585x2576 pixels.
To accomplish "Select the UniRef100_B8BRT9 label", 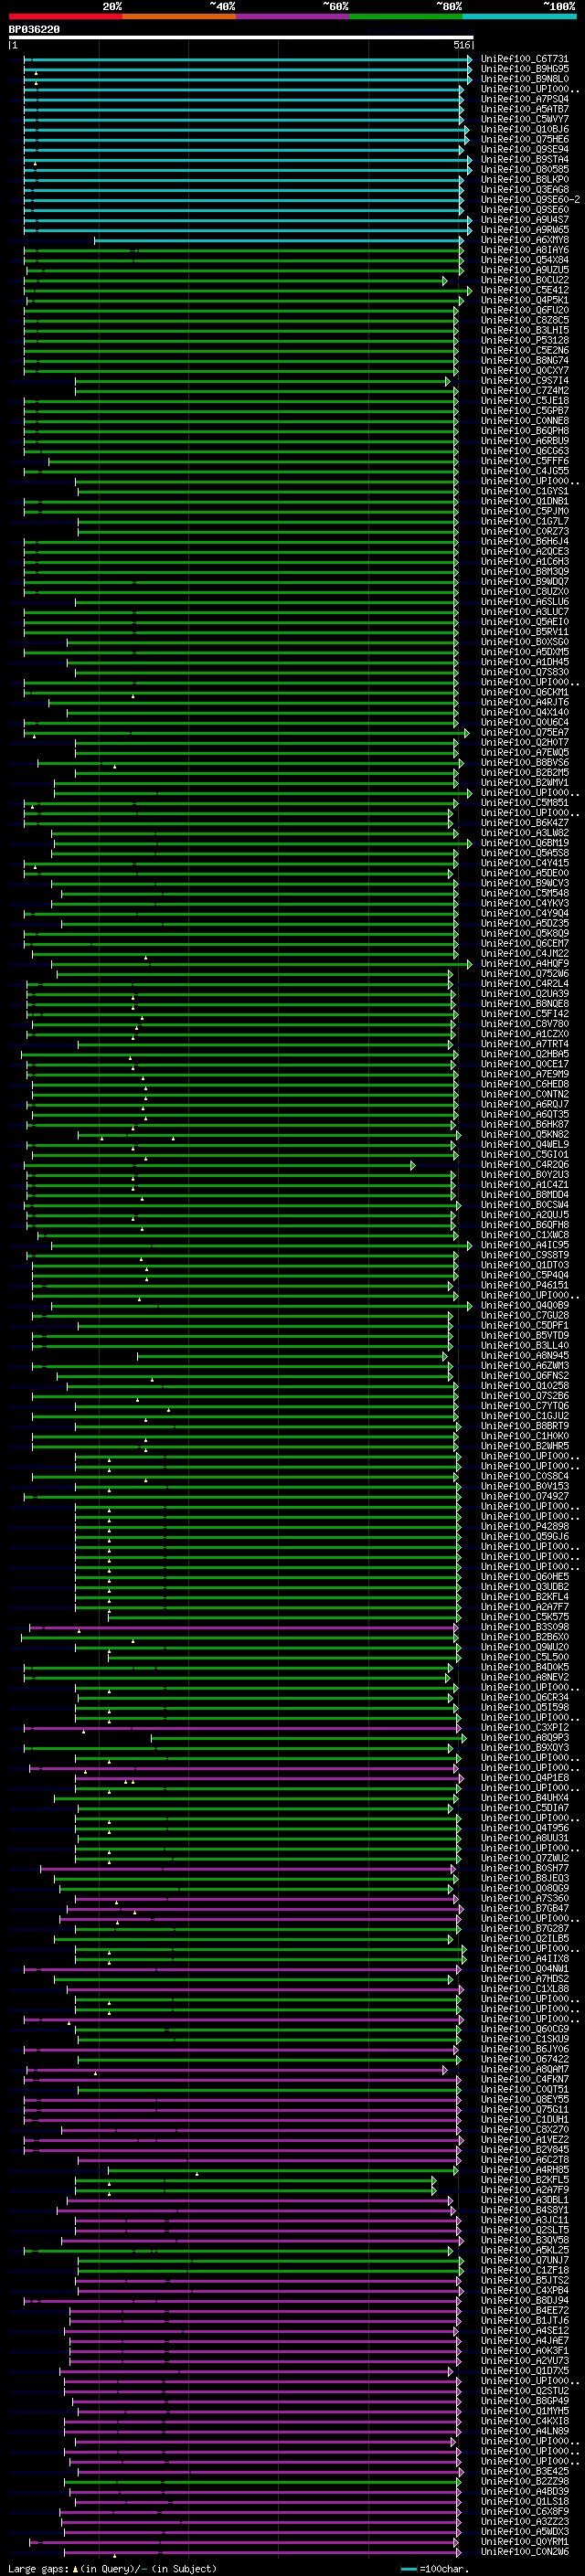I will [x=524, y=1426].
